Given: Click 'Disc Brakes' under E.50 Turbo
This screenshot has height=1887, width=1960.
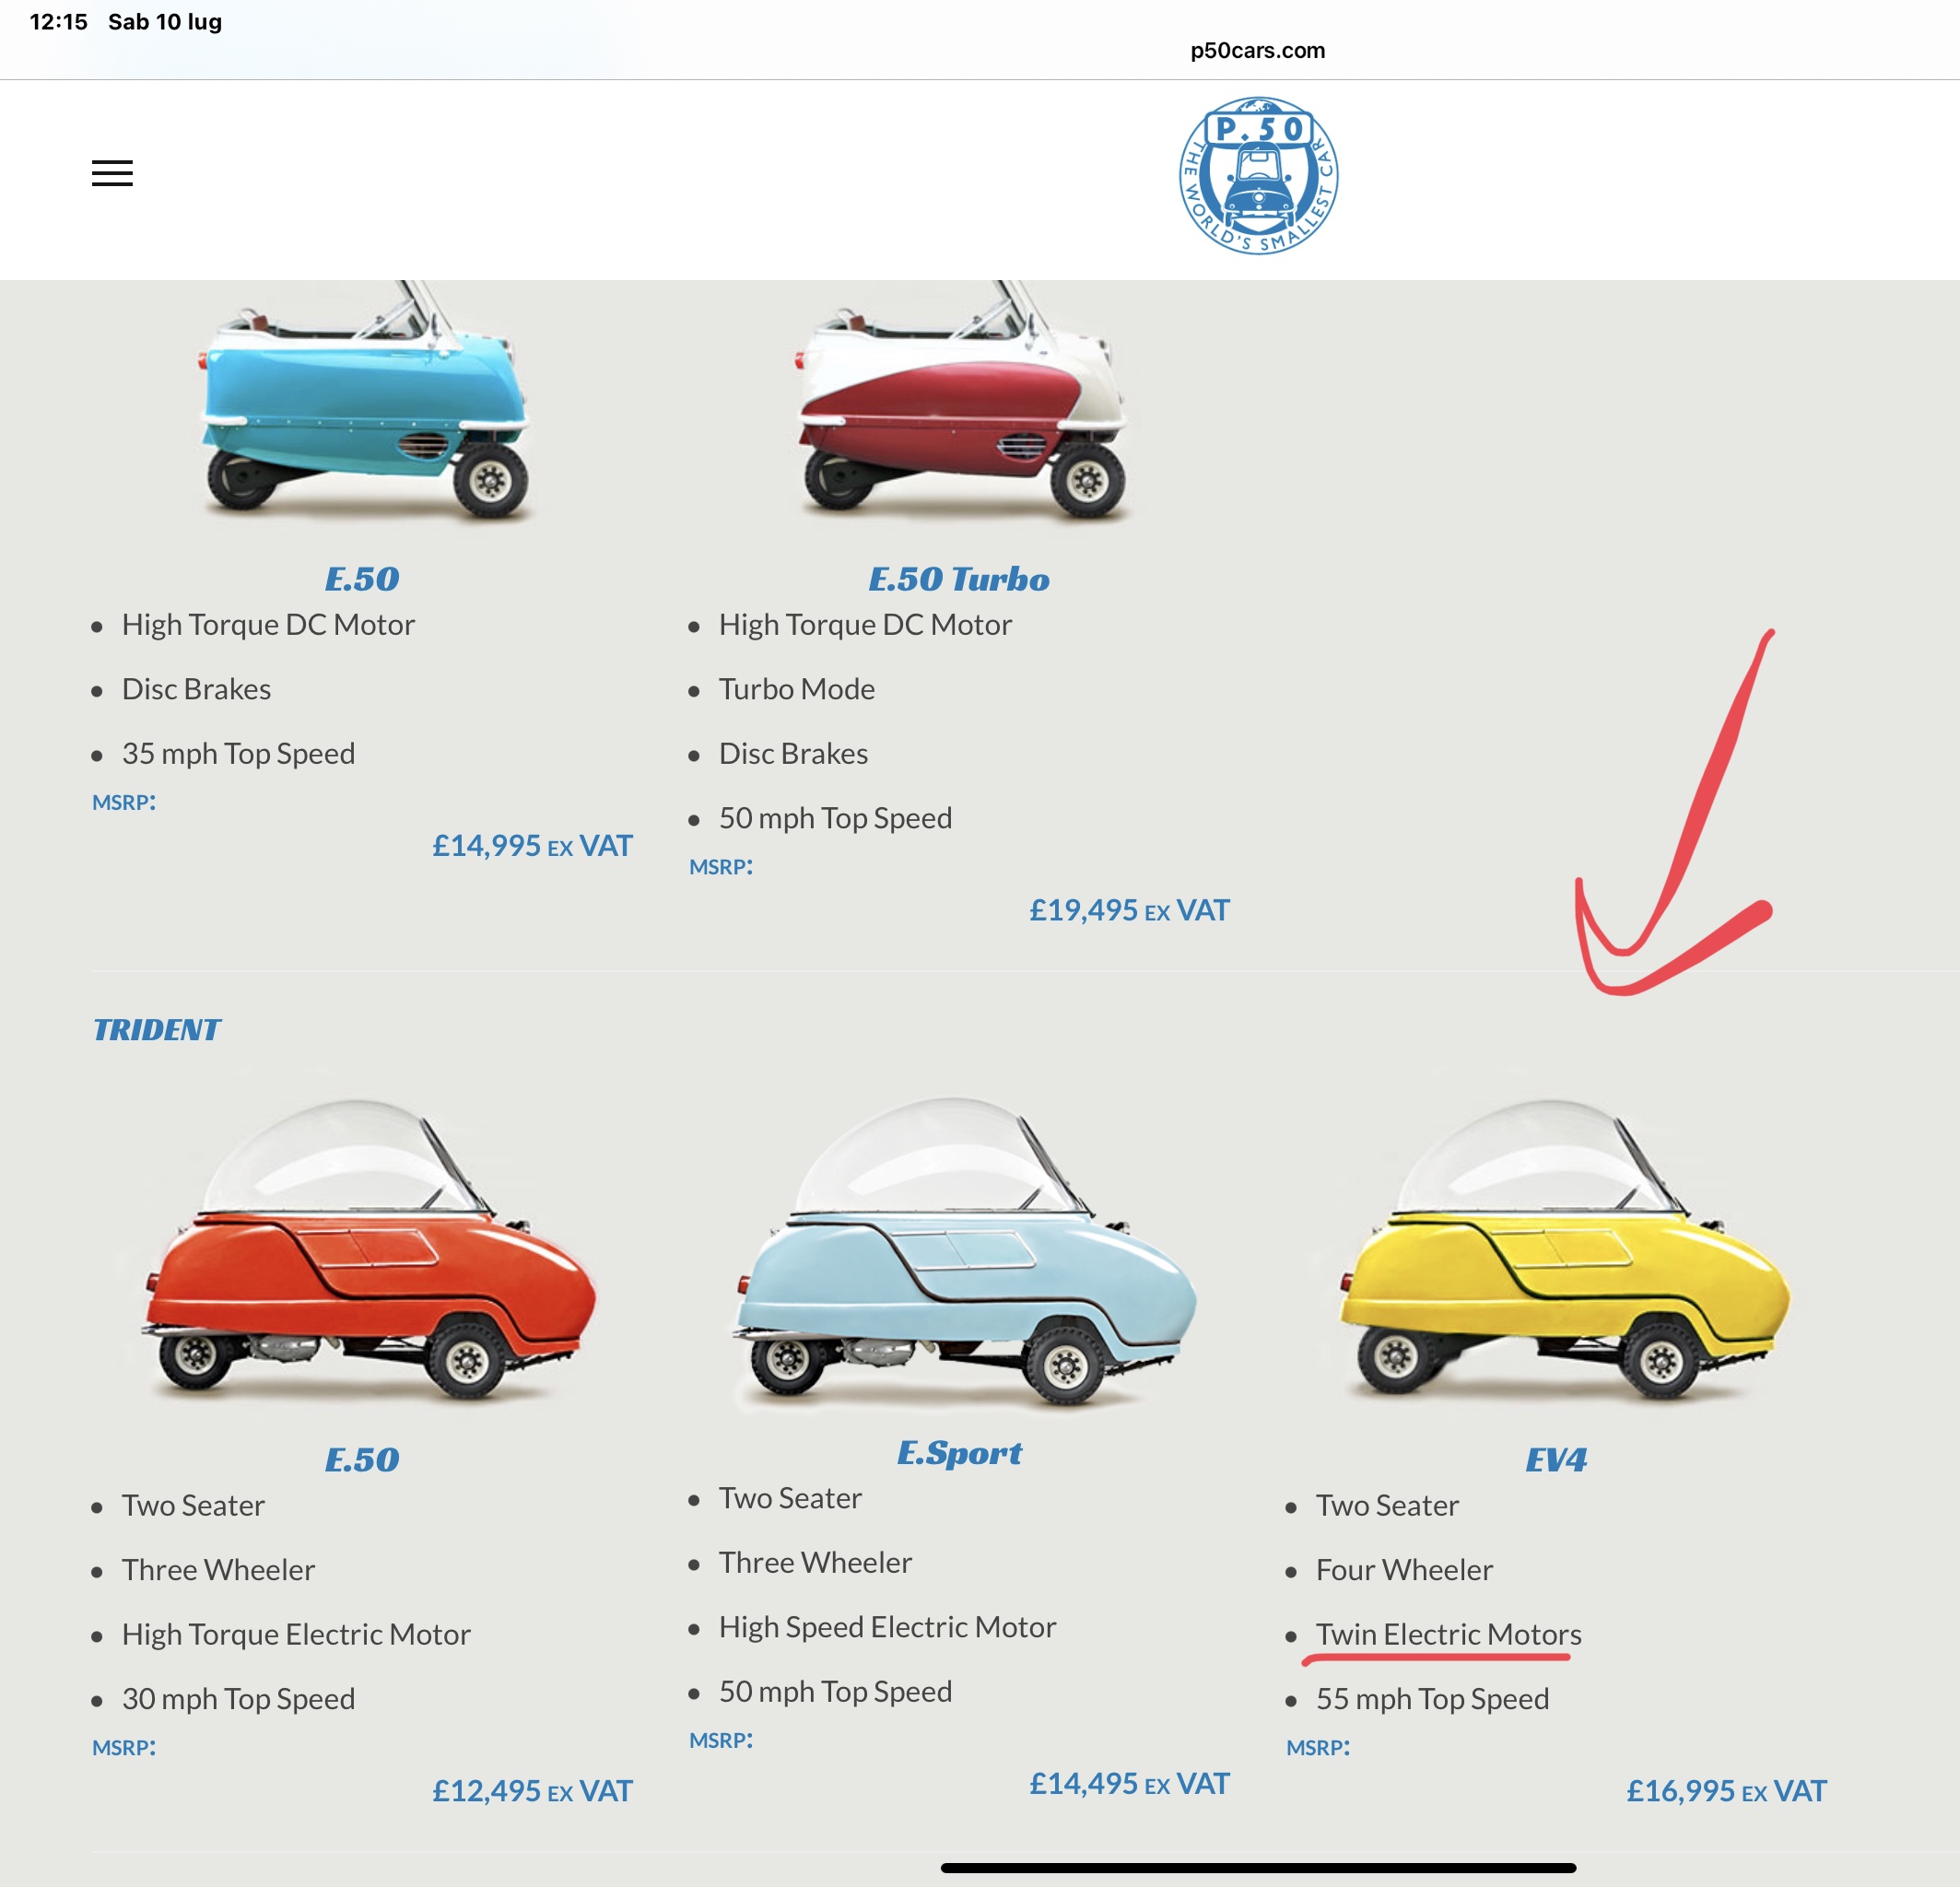Looking at the screenshot, I should [x=793, y=754].
